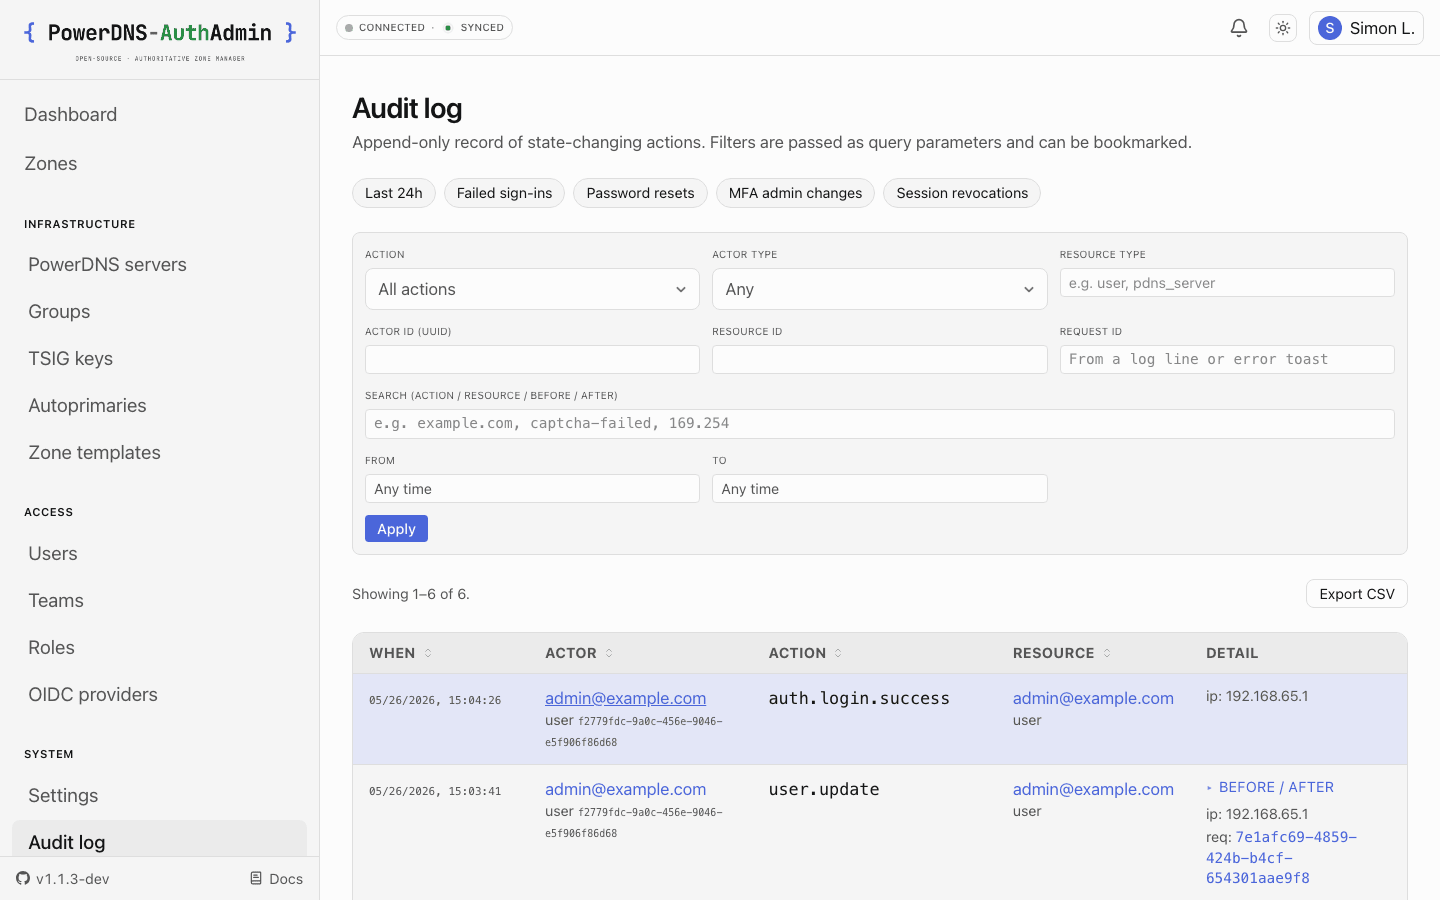
Task: Open GitHub icon beside v1.1.3-dev
Action: pos(23,879)
